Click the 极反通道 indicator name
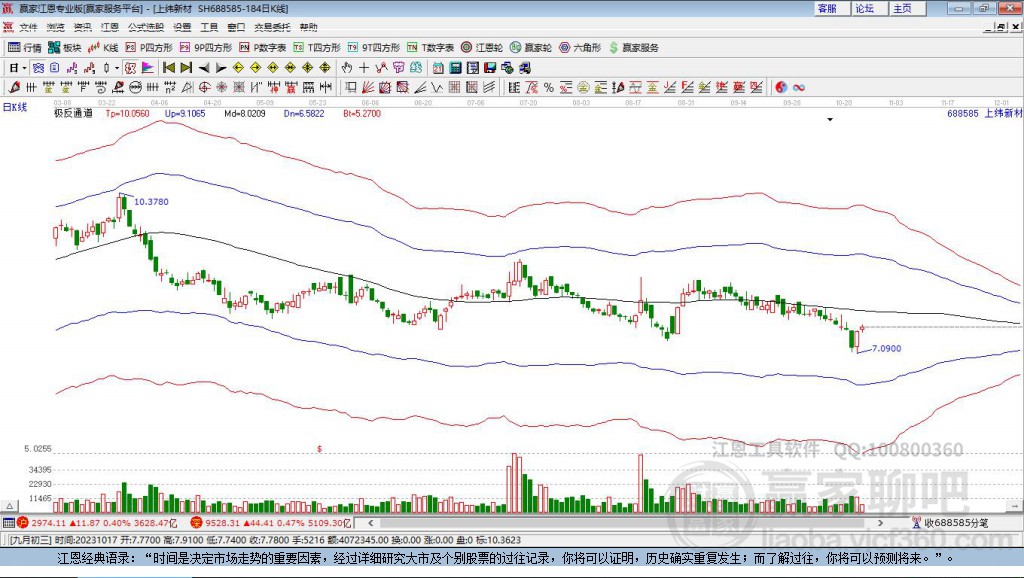 point(73,113)
